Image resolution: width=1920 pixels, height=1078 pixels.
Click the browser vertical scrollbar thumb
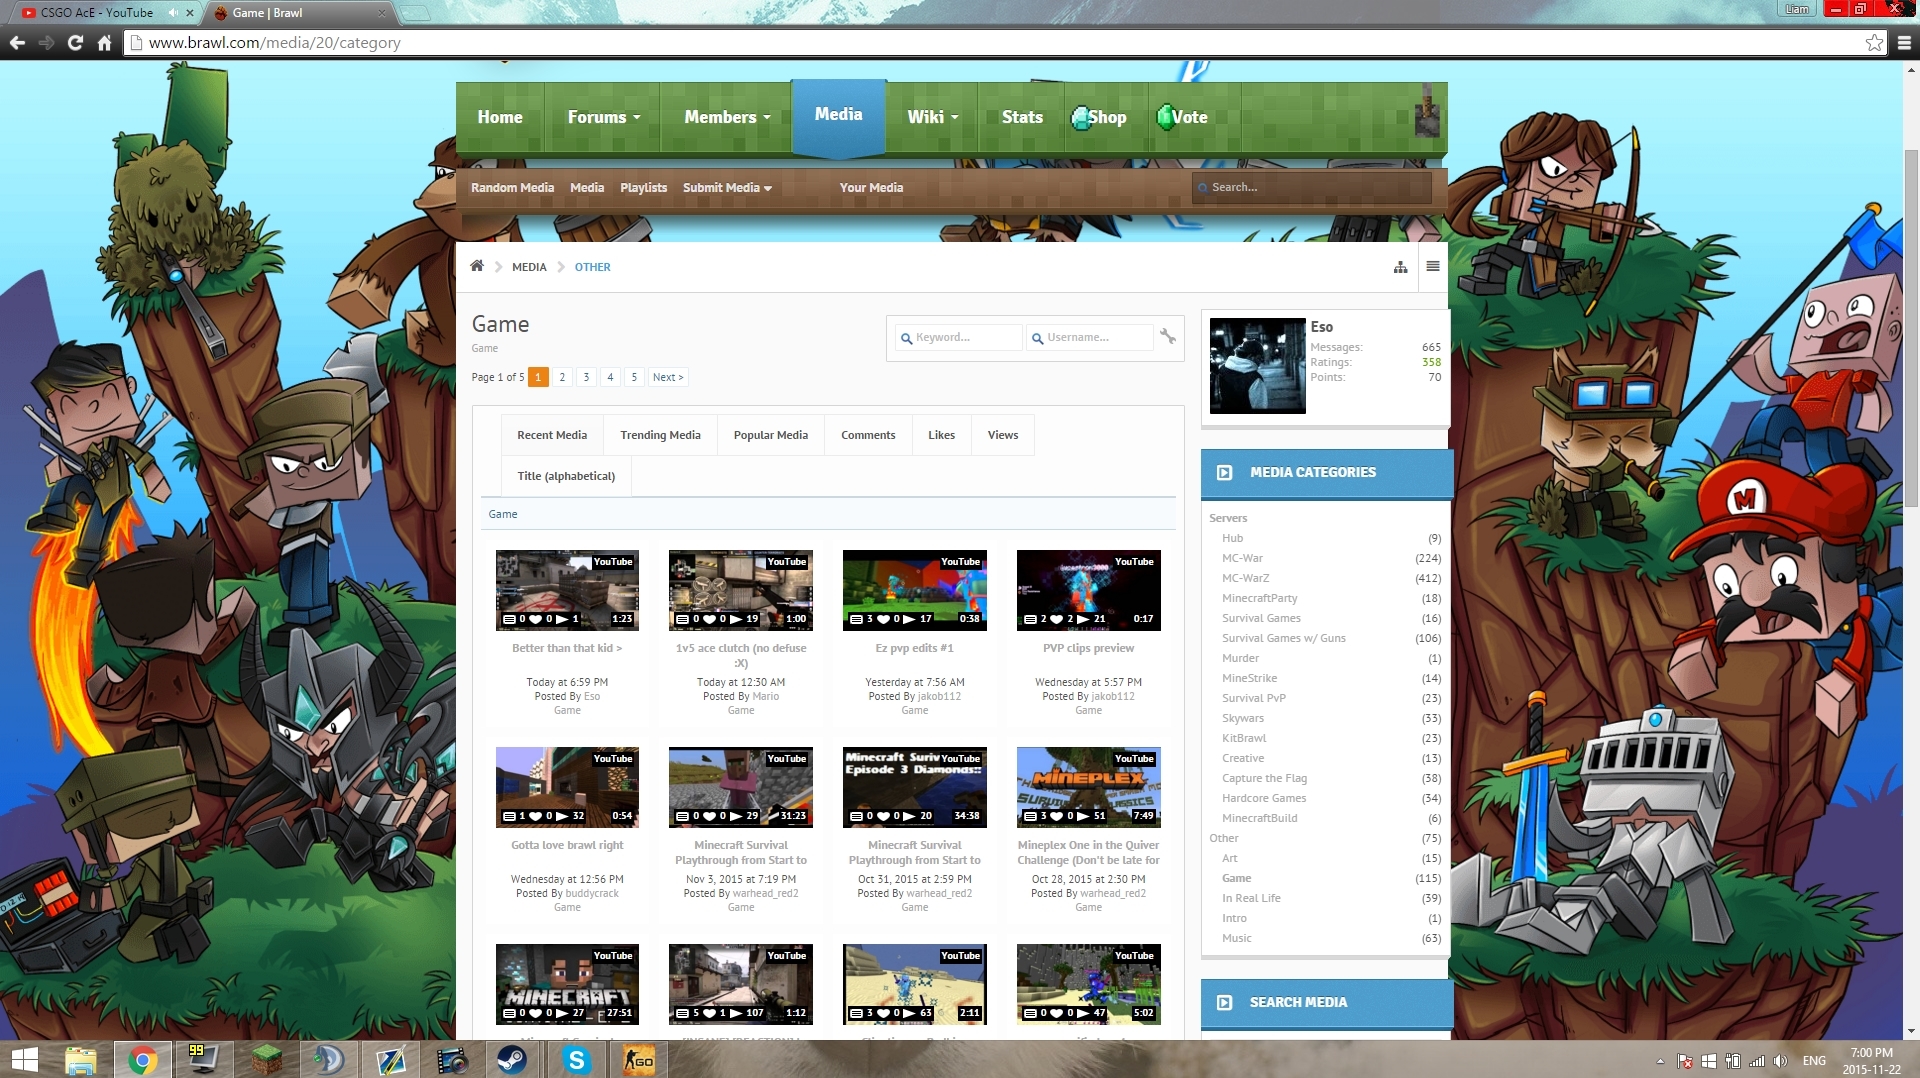(1911, 330)
